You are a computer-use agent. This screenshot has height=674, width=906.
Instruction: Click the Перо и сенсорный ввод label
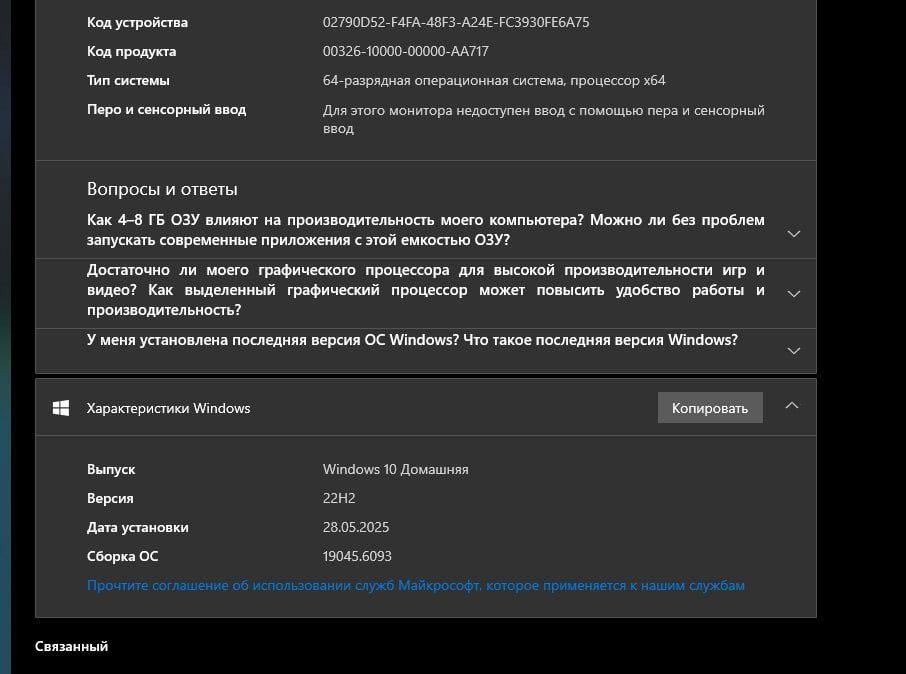click(x=166, y=109)
